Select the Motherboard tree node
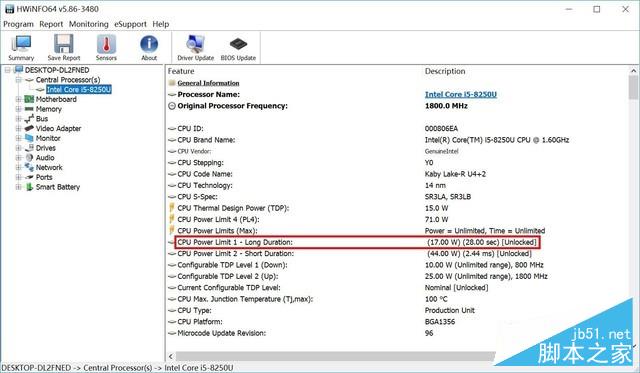Screen dimensions: 640x373 56,99
